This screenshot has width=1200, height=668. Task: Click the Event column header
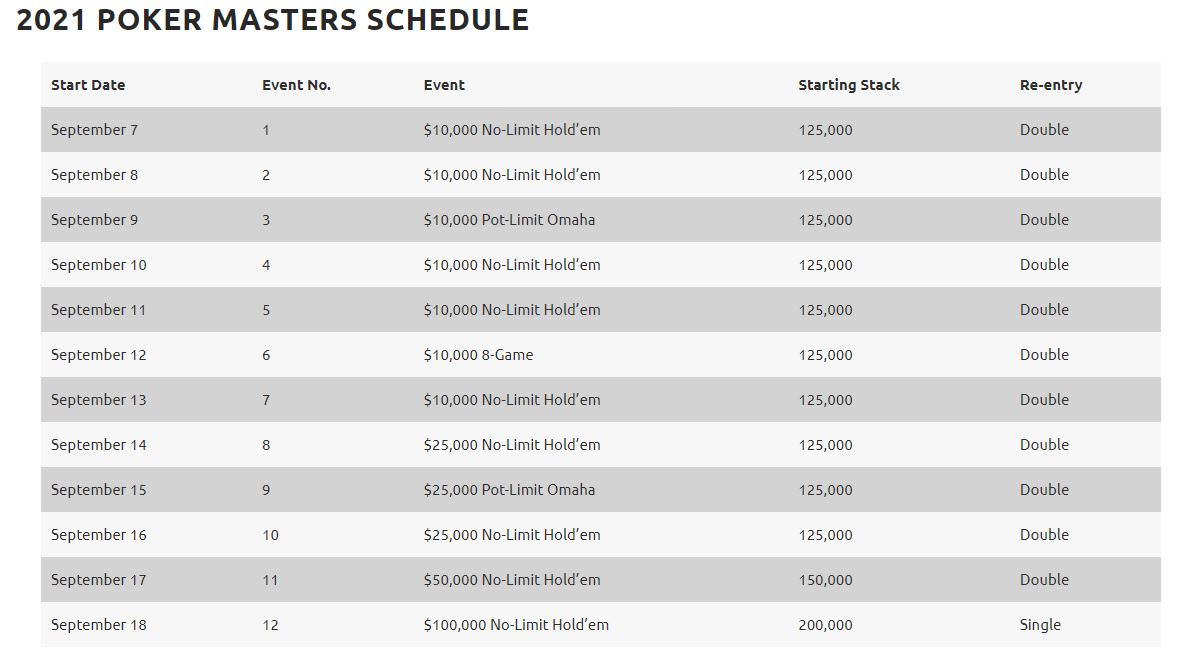click(x=444, y=85)
